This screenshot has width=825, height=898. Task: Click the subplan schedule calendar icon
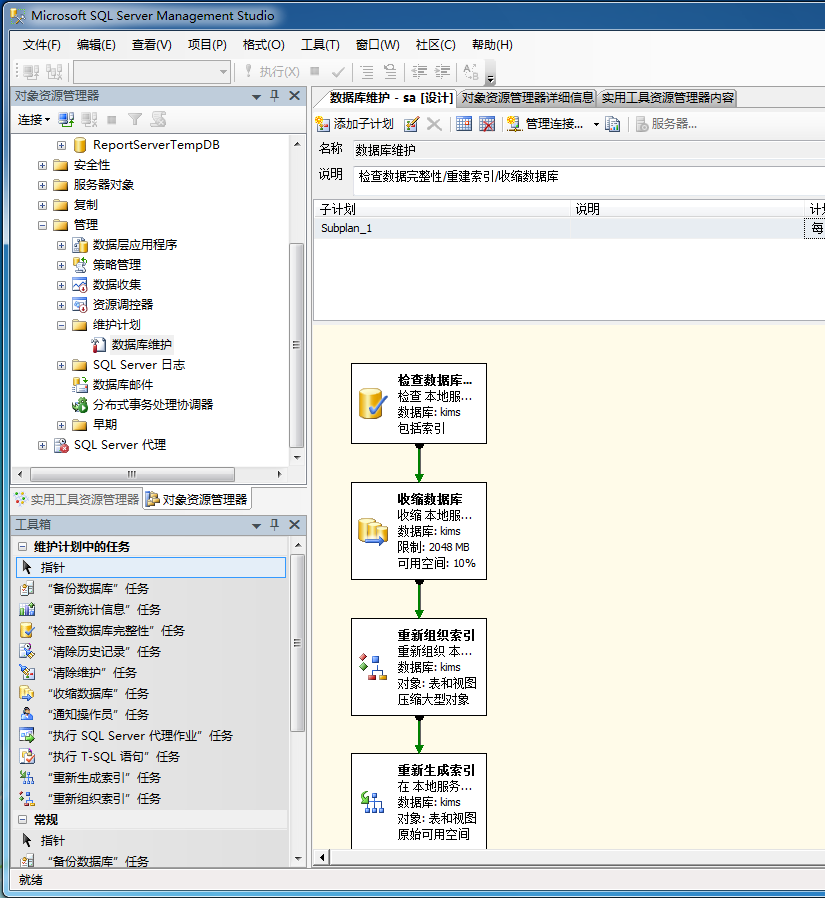click(x=464, y=124)
